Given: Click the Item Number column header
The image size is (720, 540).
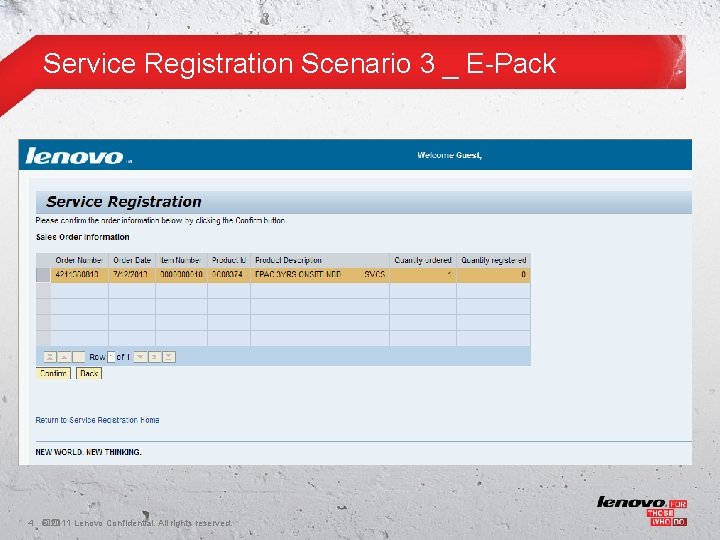Looking at the screenshot, I should [x=181, y=260].
